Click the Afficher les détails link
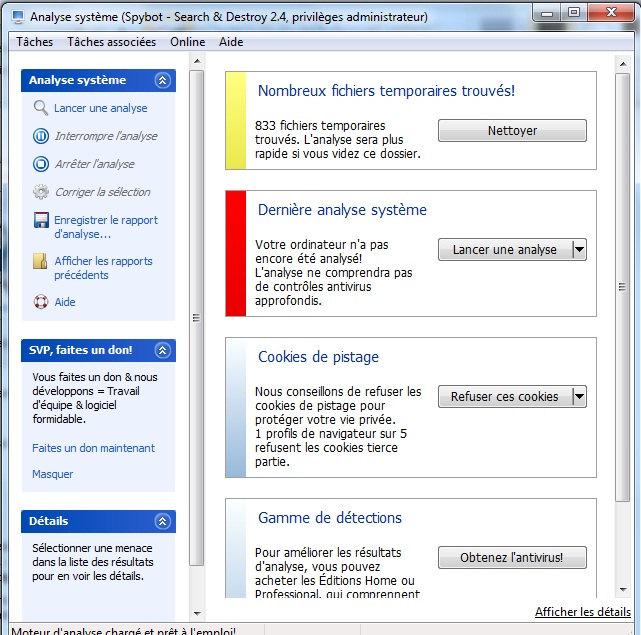Image resolution: width=641 pixels, height=635 pixels. pyautogui.click(x=582, y=612)
